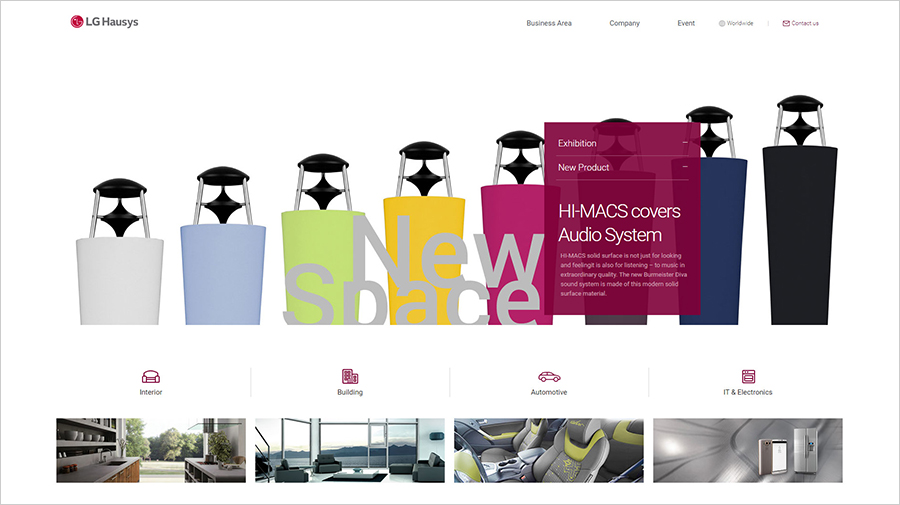Open the car seats automotive thumbnail
The image size is (900, 505).
point(549,450)
